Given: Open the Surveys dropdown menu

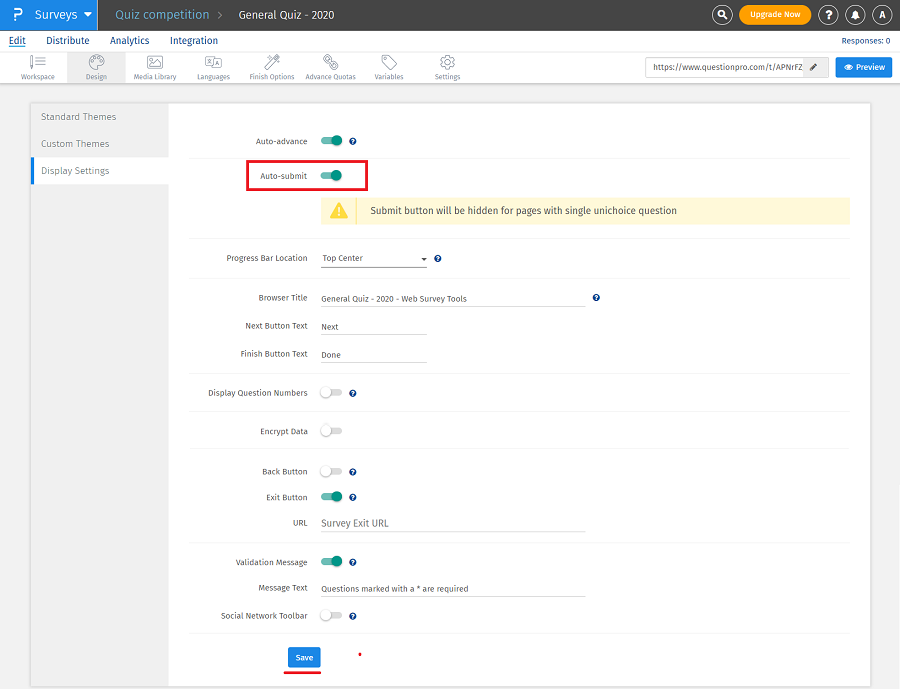Looking at the screenshot, I should [63, 15].
